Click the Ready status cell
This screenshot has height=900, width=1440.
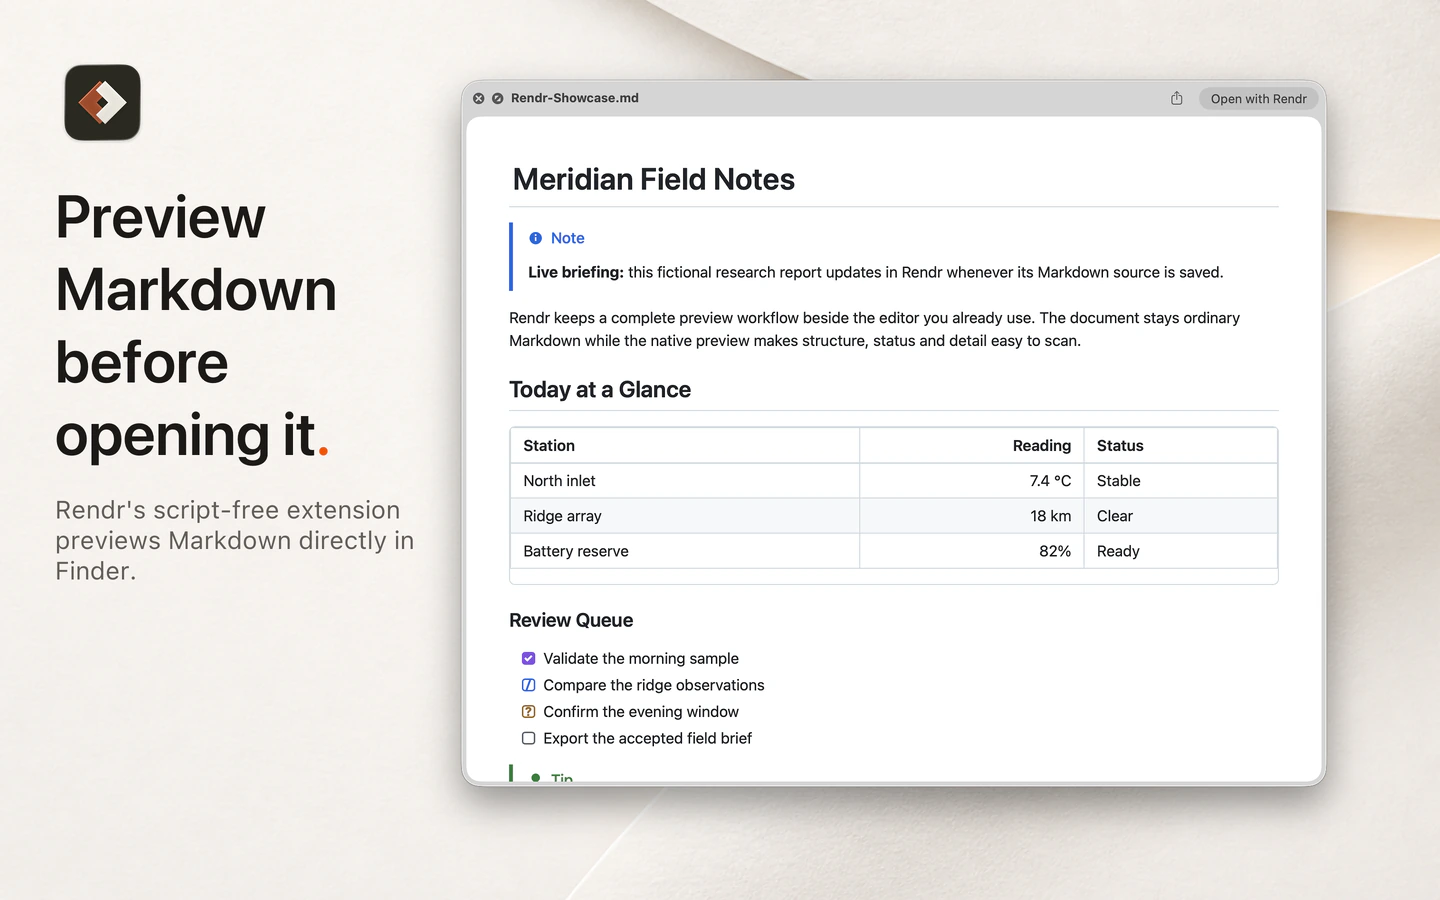coord(1180,551)
